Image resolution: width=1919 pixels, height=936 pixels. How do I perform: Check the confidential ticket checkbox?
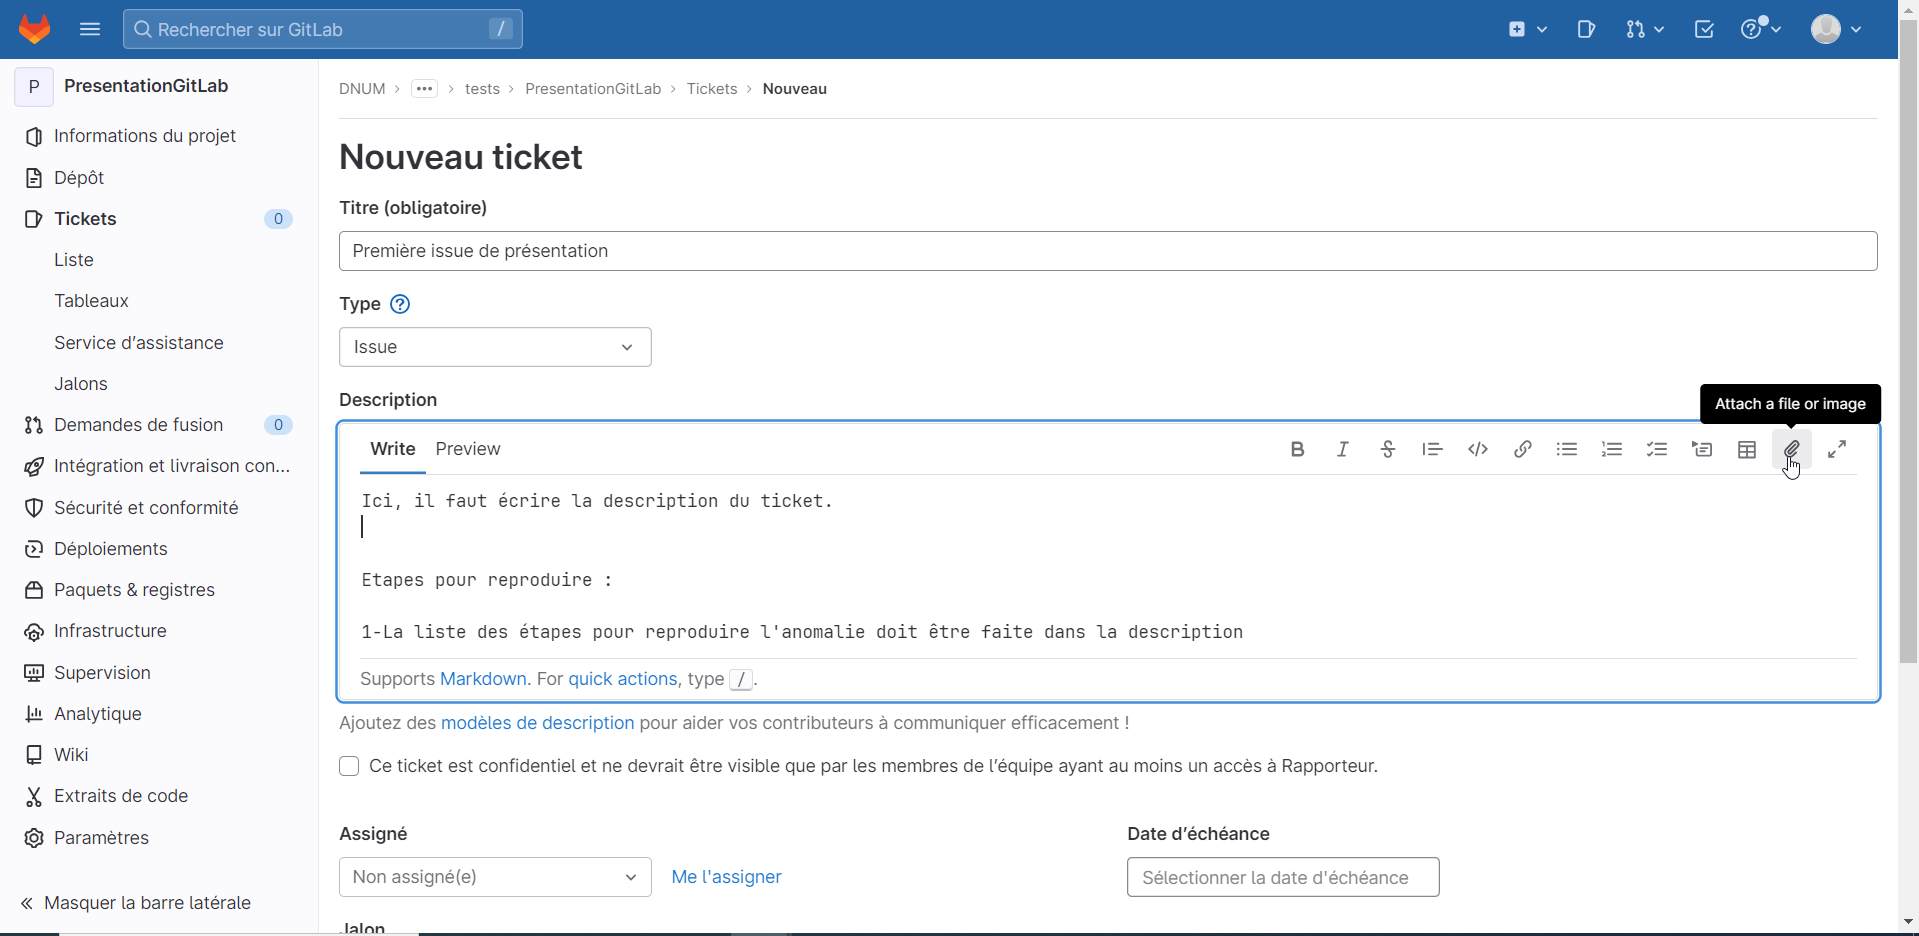349,766
